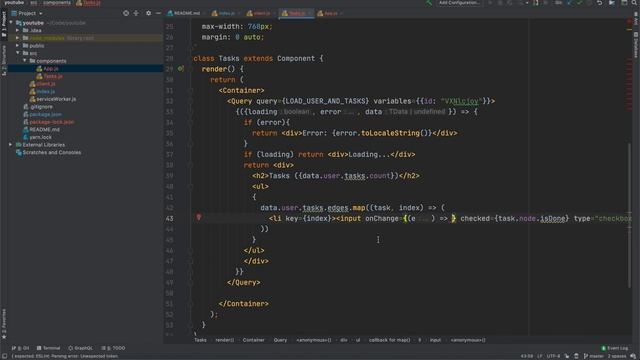This screenshot has width=640, height=360.
Task: Click the UTF-8 encoding in the status bar
Action: tap(553, 356)
